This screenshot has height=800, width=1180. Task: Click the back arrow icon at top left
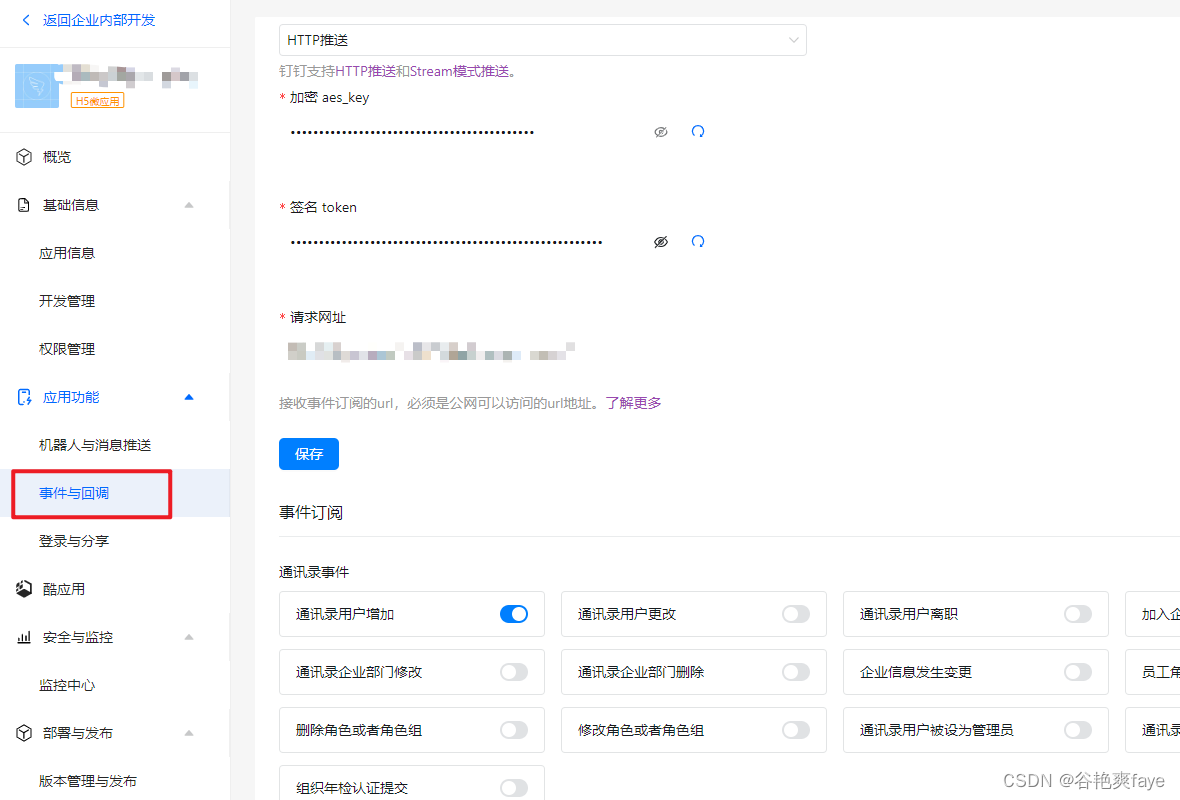click(x=26, y=20)
